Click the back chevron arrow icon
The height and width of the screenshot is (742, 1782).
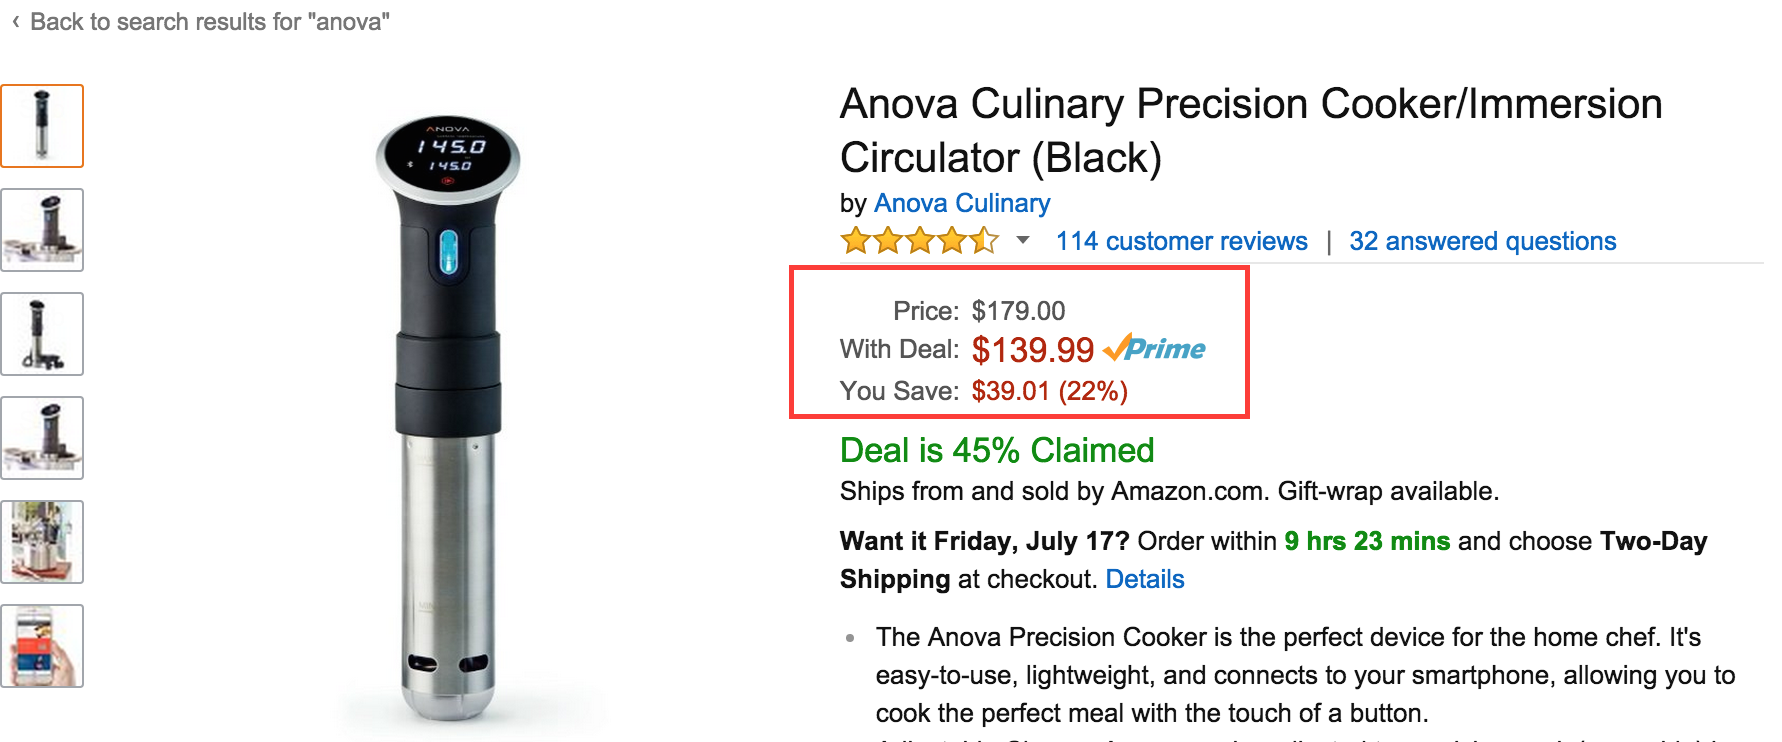[15, 22]
